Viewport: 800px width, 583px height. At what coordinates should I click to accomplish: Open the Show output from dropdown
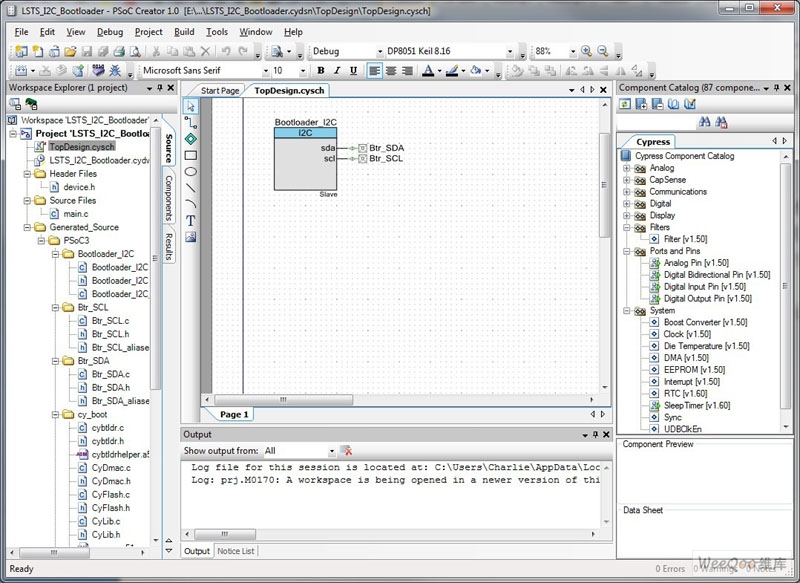(x=332, y=451)
